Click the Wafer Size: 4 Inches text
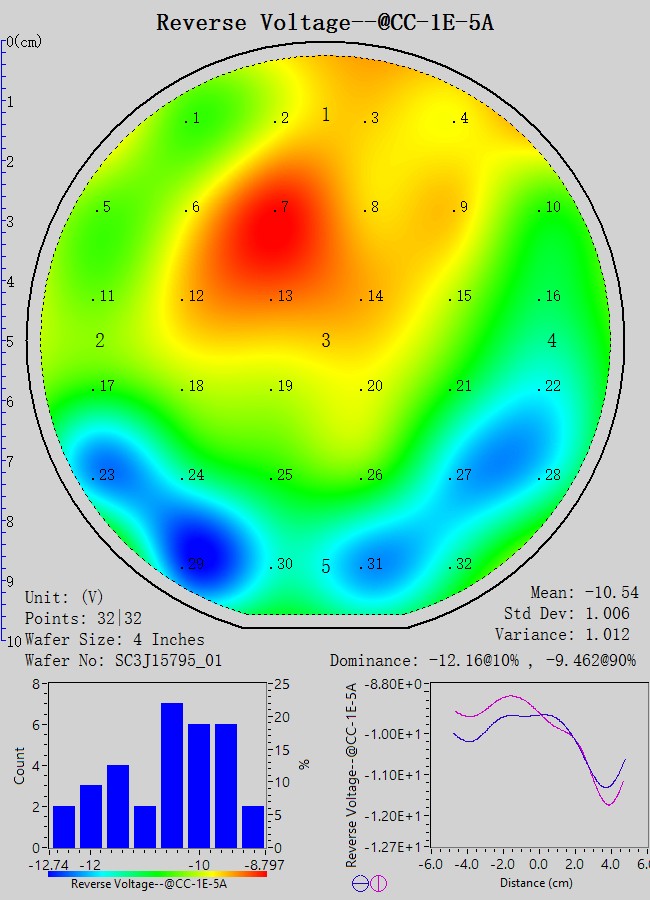 [x=114, y=639]
